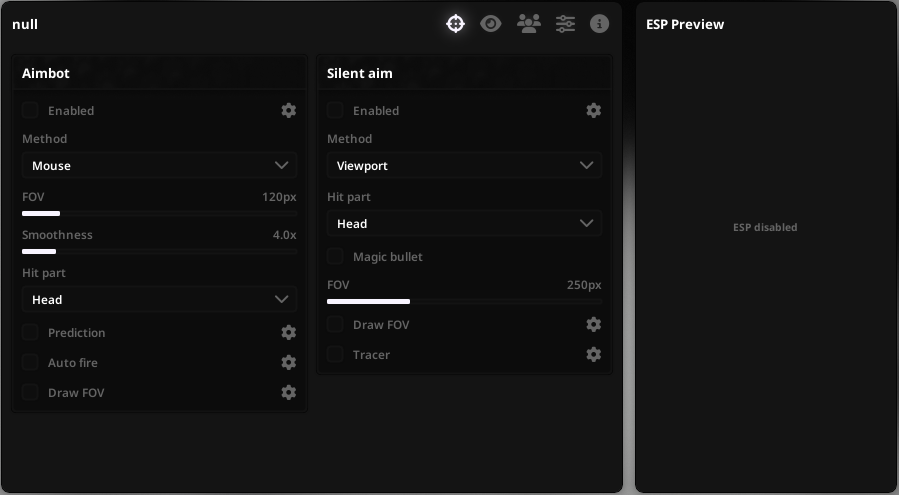This screenshot has height=495, width=899.
Task: Click the Silent aim section title
Action: tap(359, 73)
